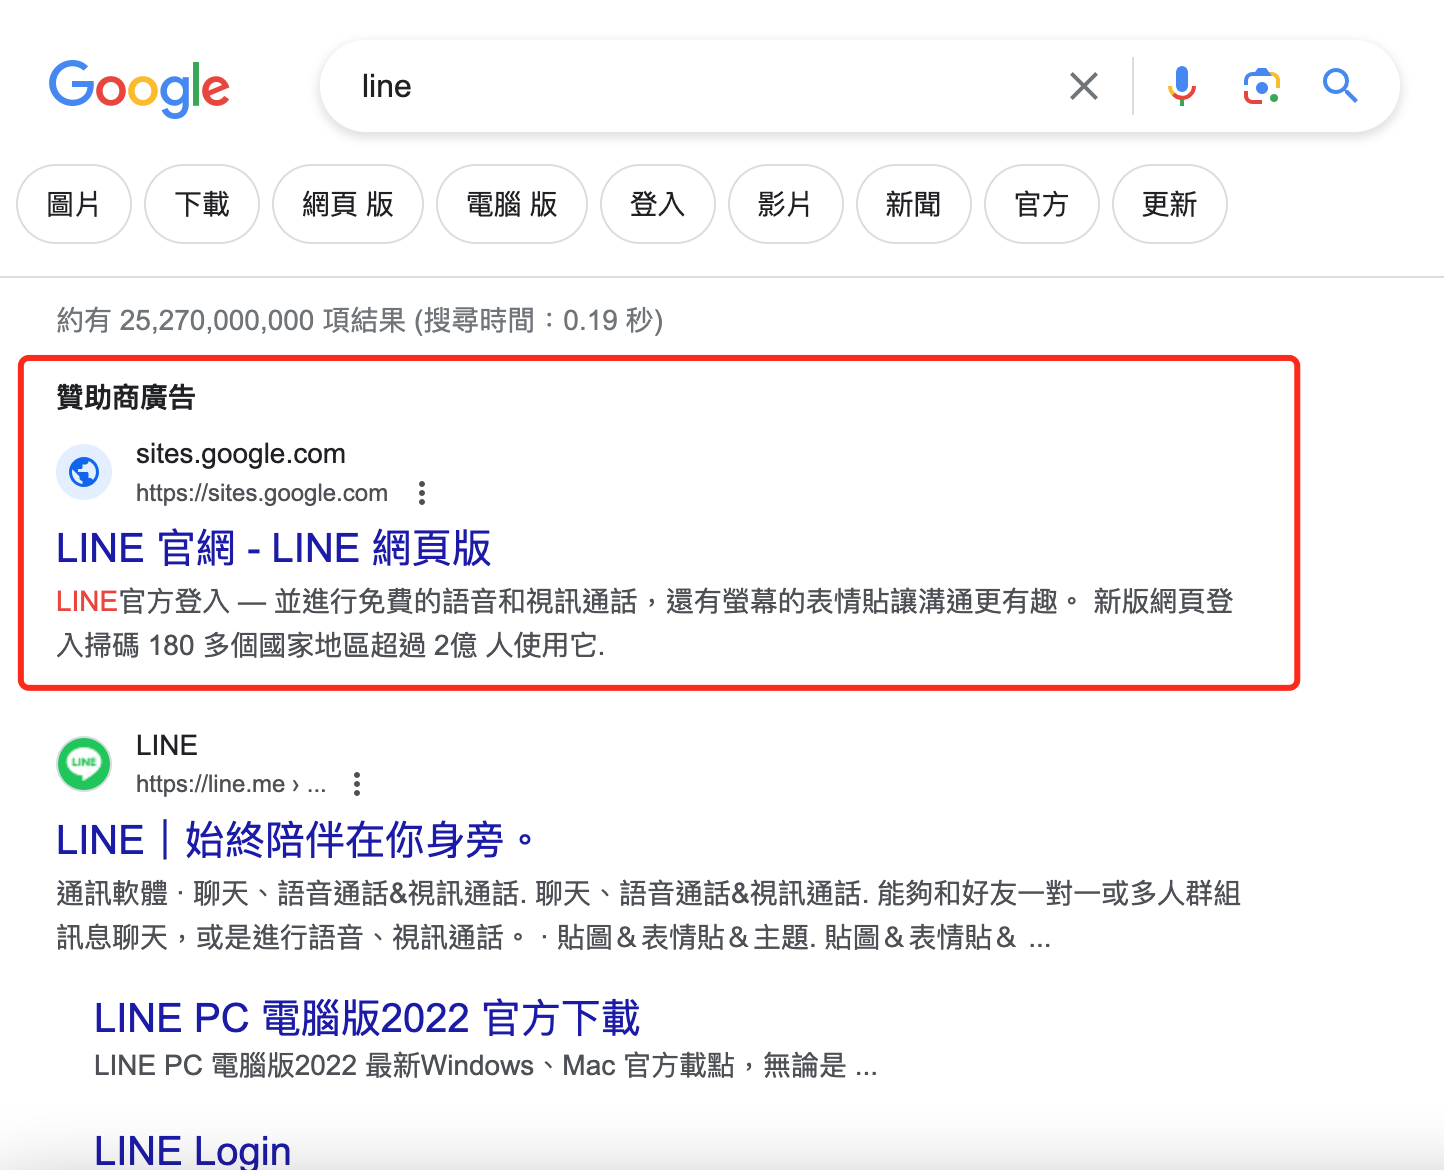Viewport: 1444px width, 1170px height.
Task: Click the green LINE favicon
Action: pyautogui.click(x=84, y=763)
